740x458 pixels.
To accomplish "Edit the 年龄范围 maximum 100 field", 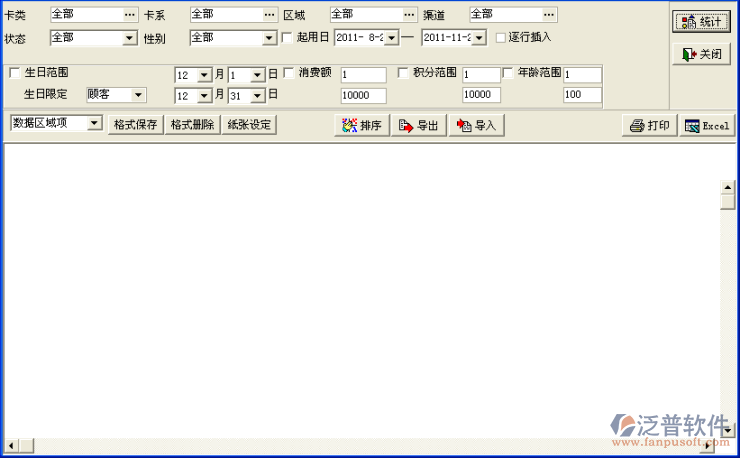I will click(582, 95).
